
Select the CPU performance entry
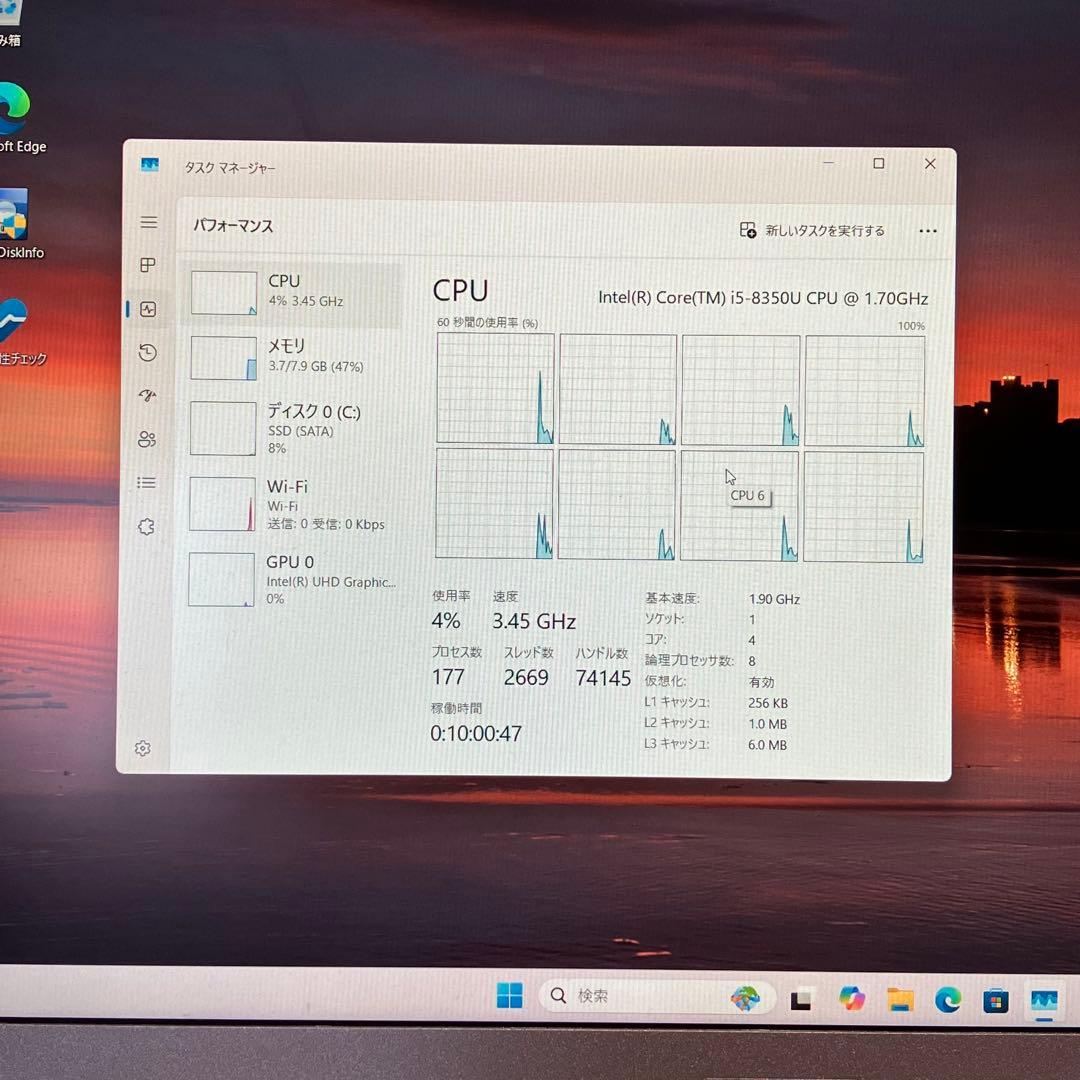click(x=292, y=292)
